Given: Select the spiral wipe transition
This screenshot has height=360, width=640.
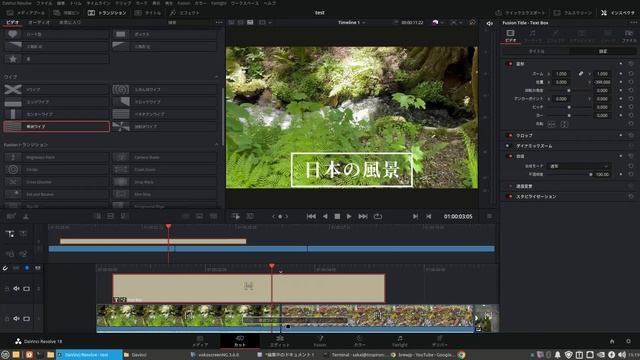Looking at the screenshot, I should coord(164,89).
